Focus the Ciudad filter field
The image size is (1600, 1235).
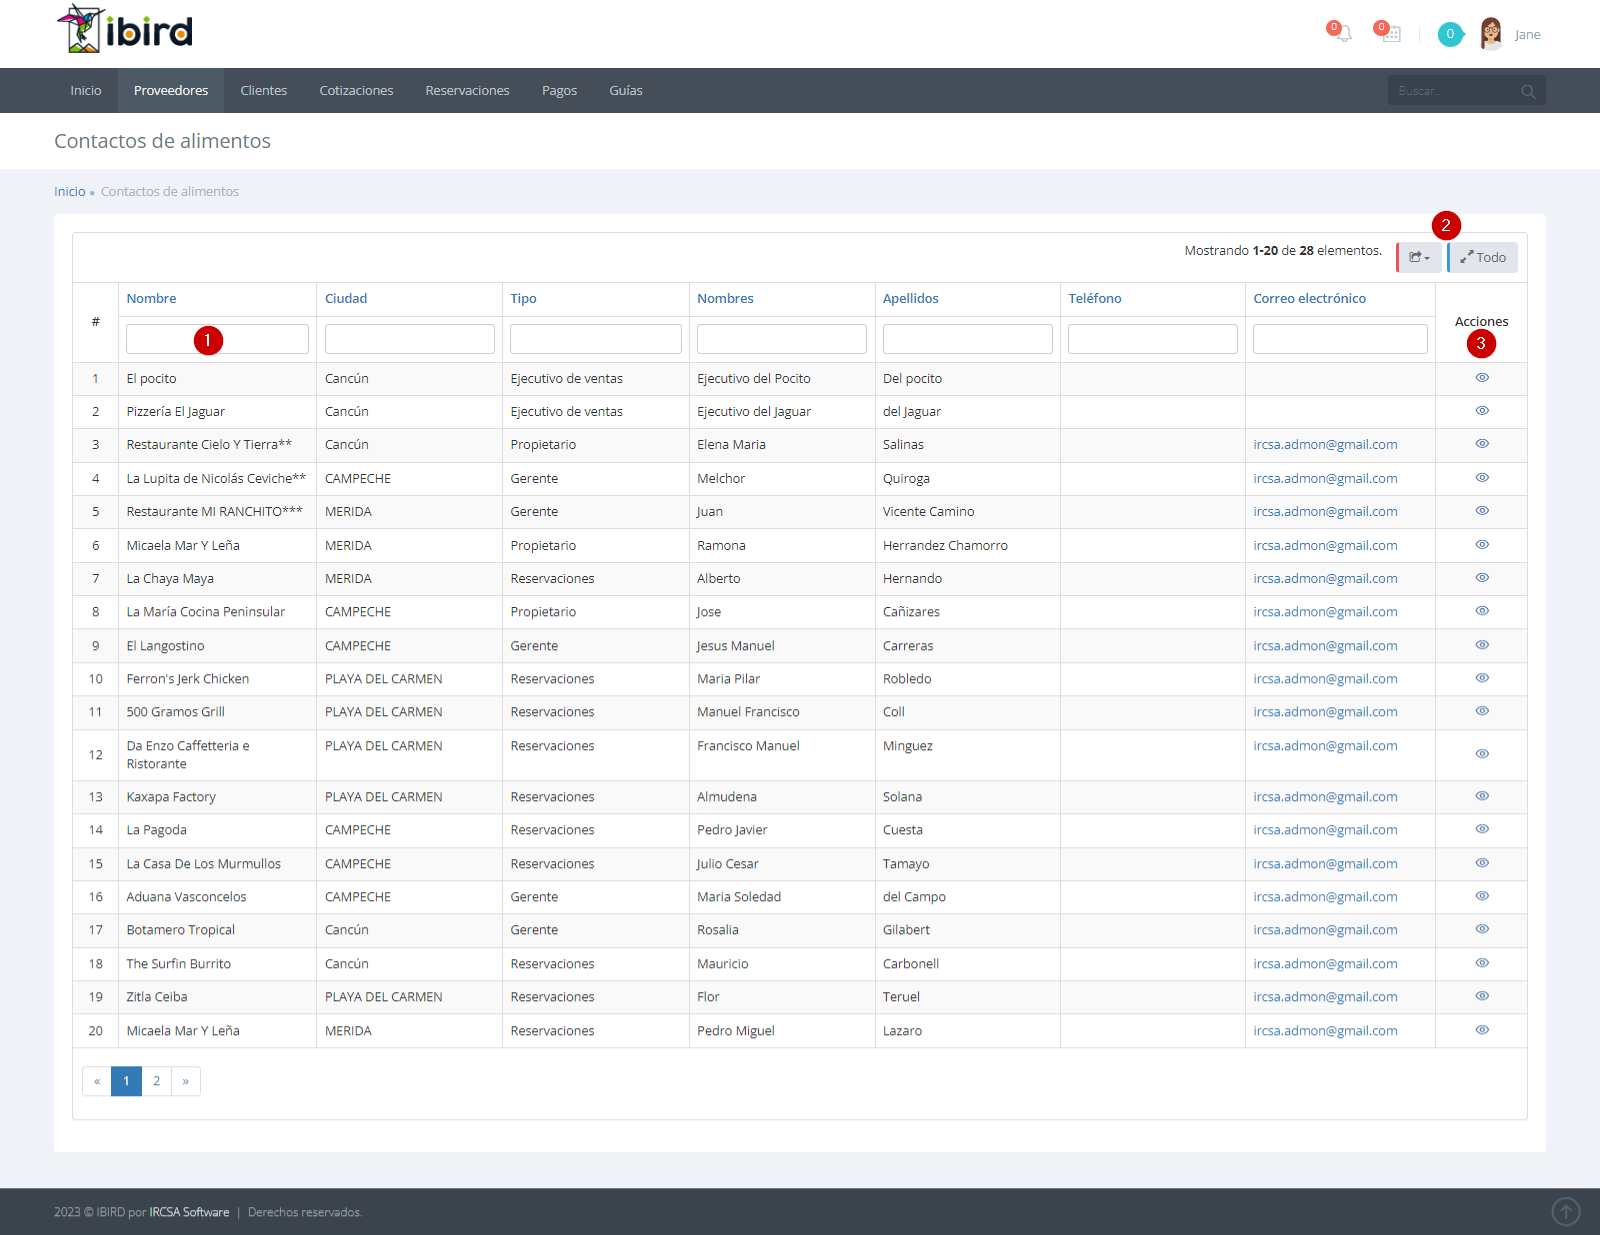click(410, 339)
